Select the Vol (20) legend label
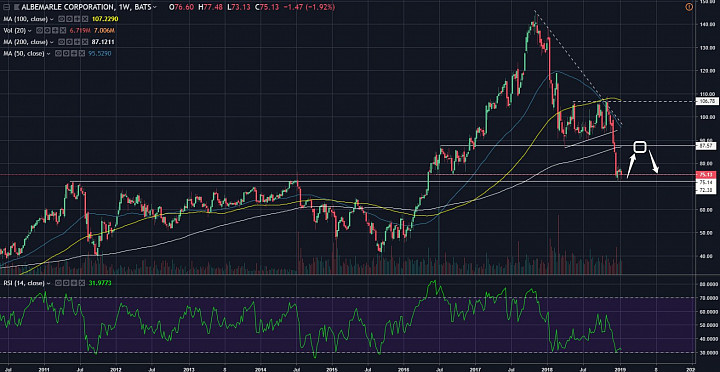The image size is (720, 372). tap(15, 31)
